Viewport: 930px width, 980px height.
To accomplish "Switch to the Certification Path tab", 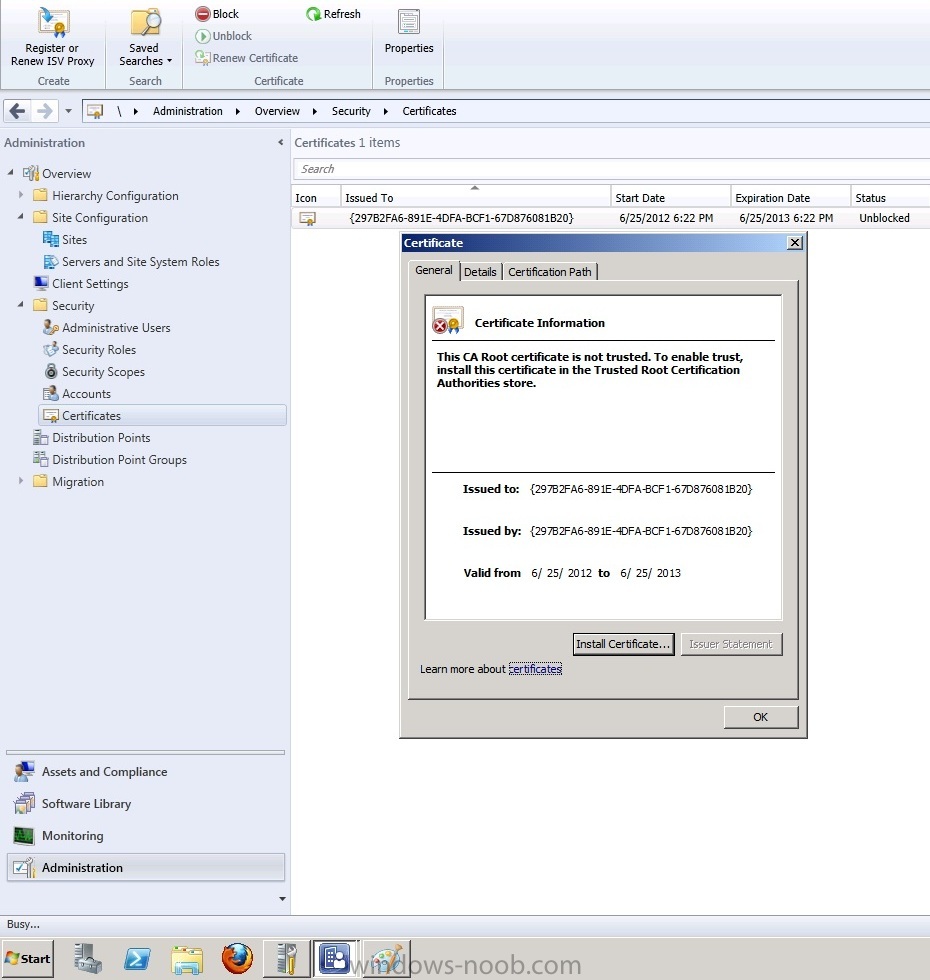I will click(x=550, y=272).
